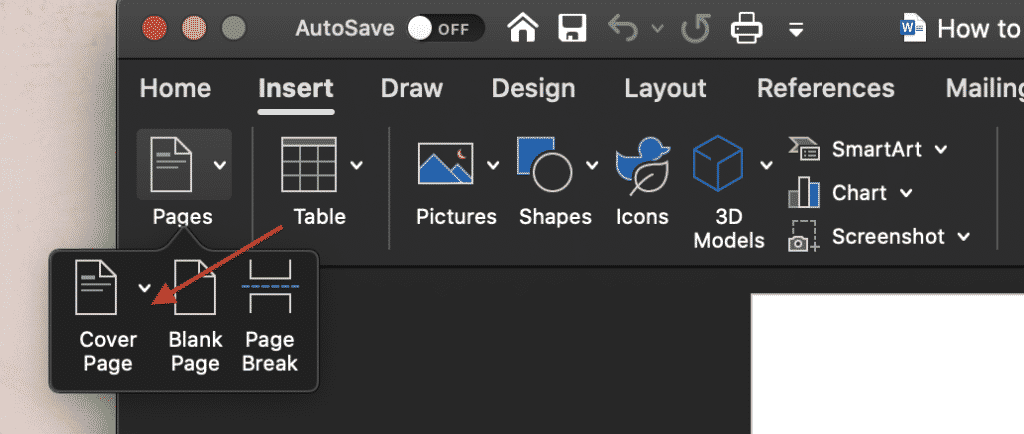
Task: Click the Undo arrow icon
Action: pos(622,28)
